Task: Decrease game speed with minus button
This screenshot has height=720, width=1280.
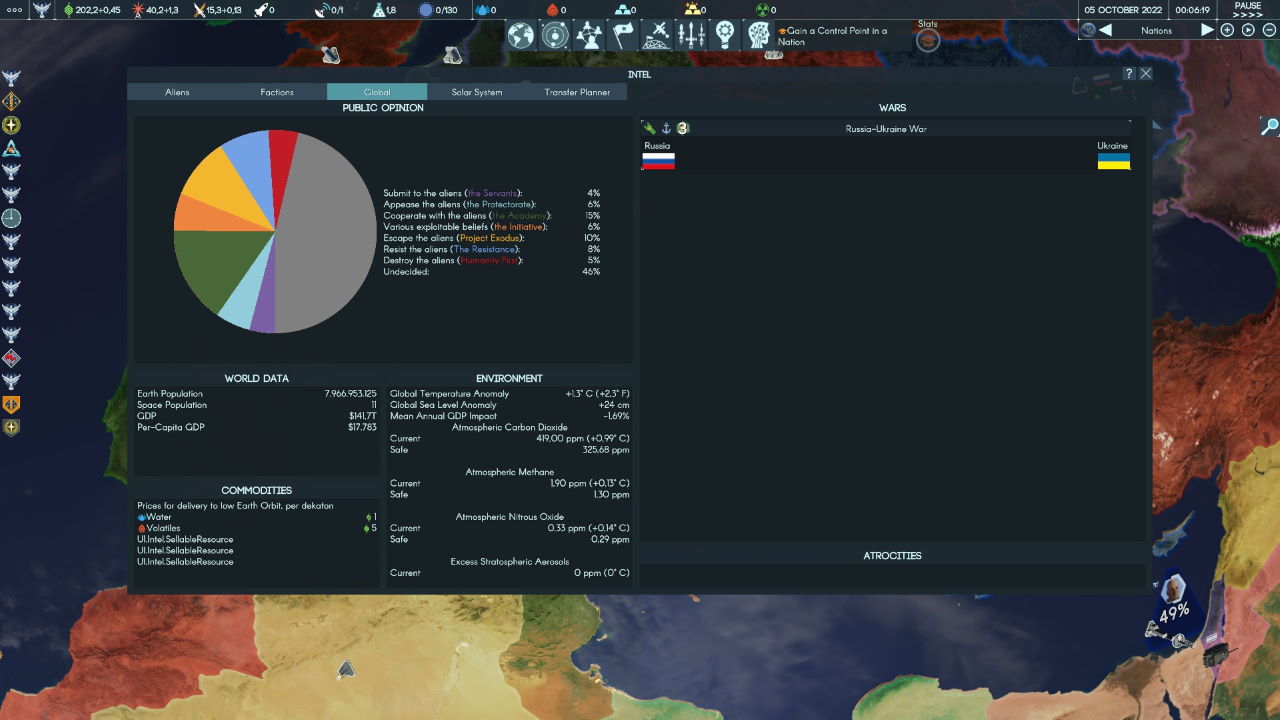Action: click(x=1268, y=30)
